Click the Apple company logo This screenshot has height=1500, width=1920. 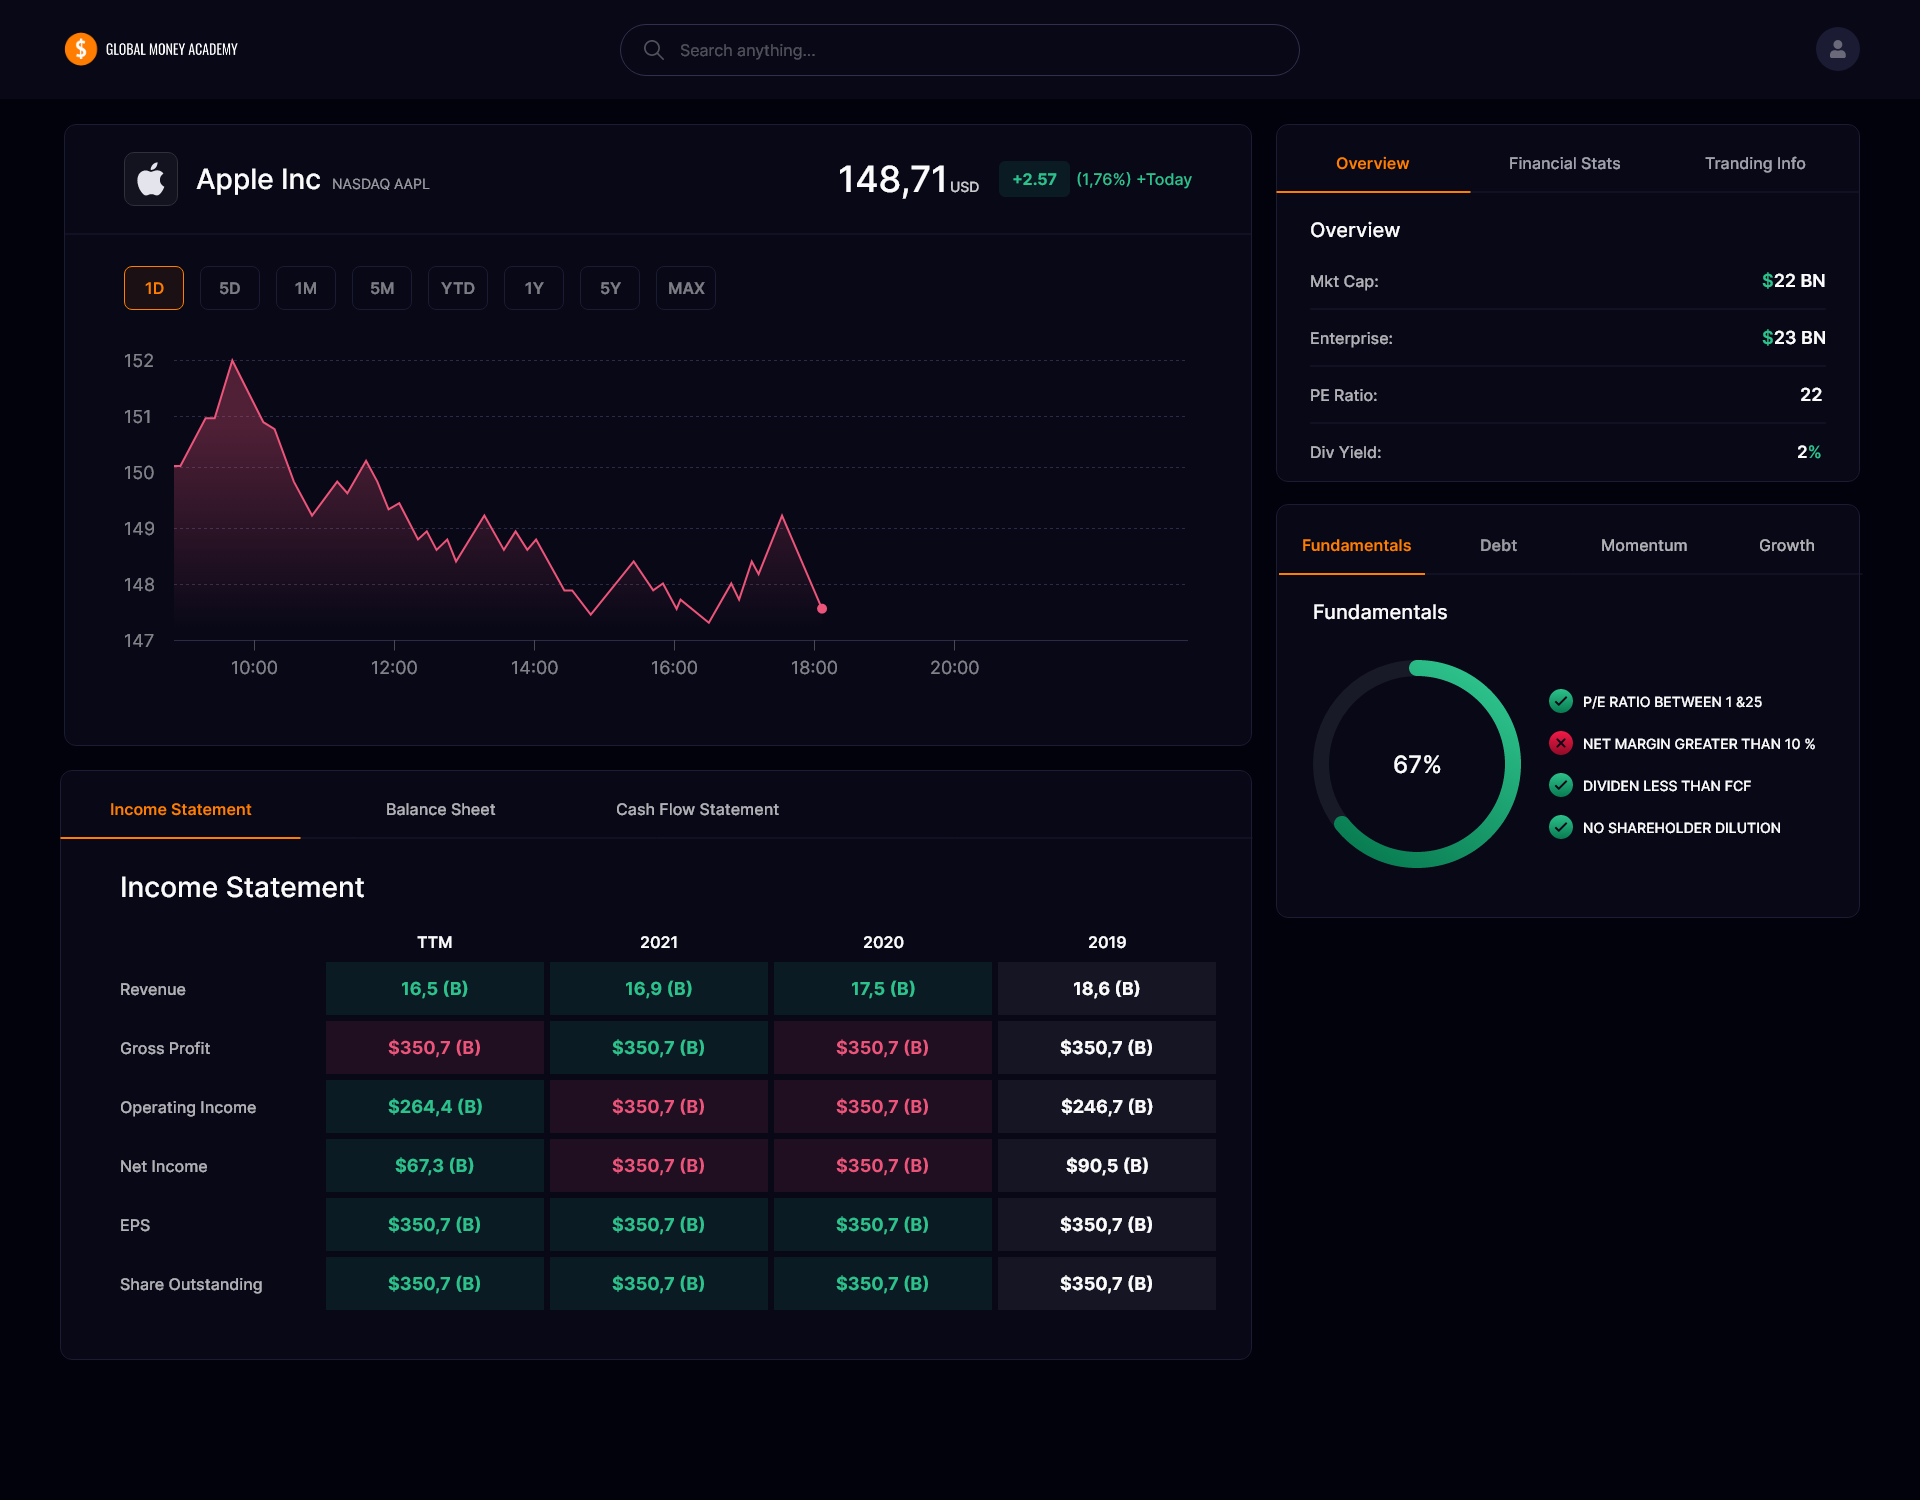[x=150, y=179]
